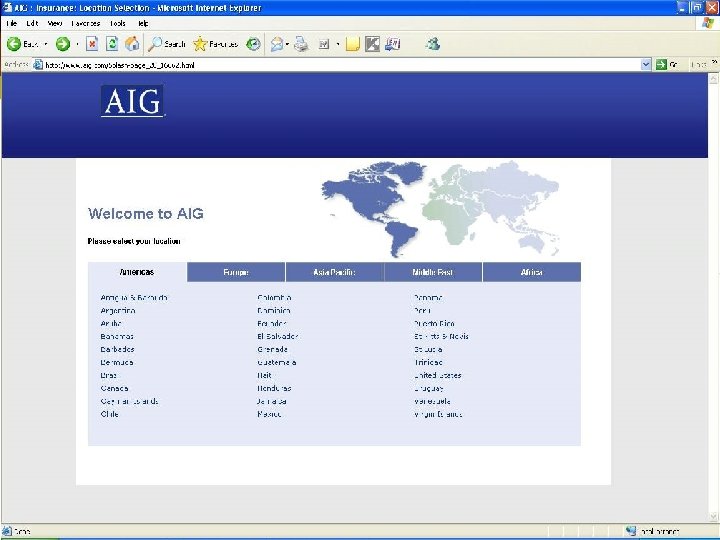The width and height of the screenshot is (720, 540).
Task: Open the View menu
Action: pos(54,23)
